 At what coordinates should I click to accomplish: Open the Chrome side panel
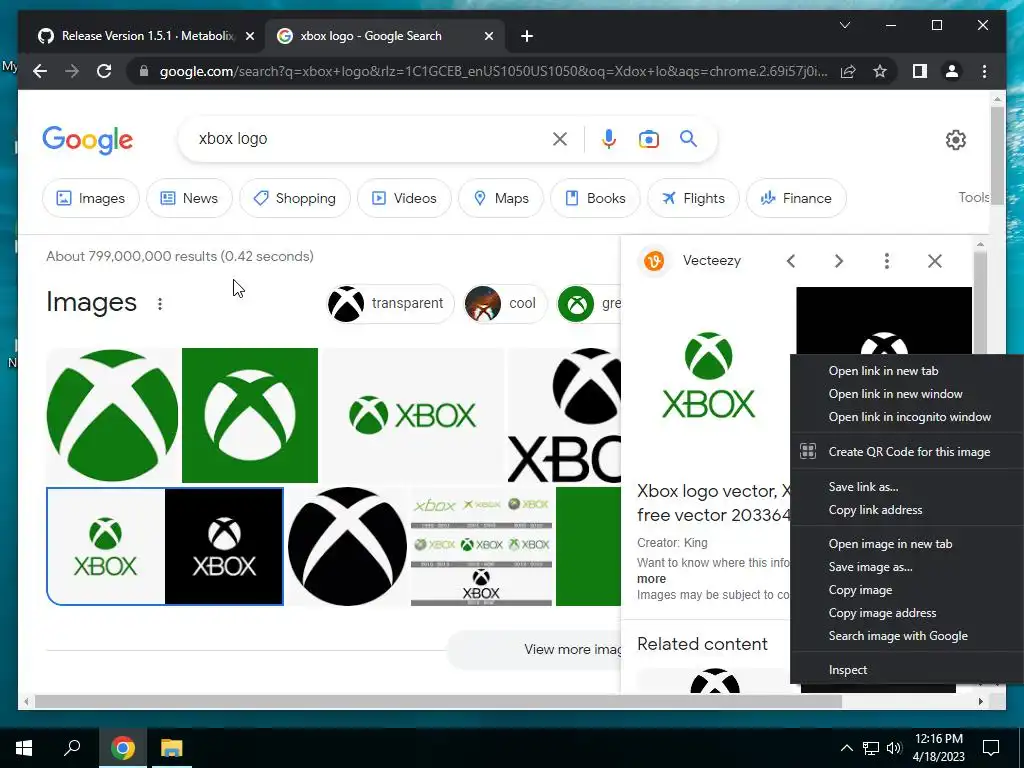point(920,71)
